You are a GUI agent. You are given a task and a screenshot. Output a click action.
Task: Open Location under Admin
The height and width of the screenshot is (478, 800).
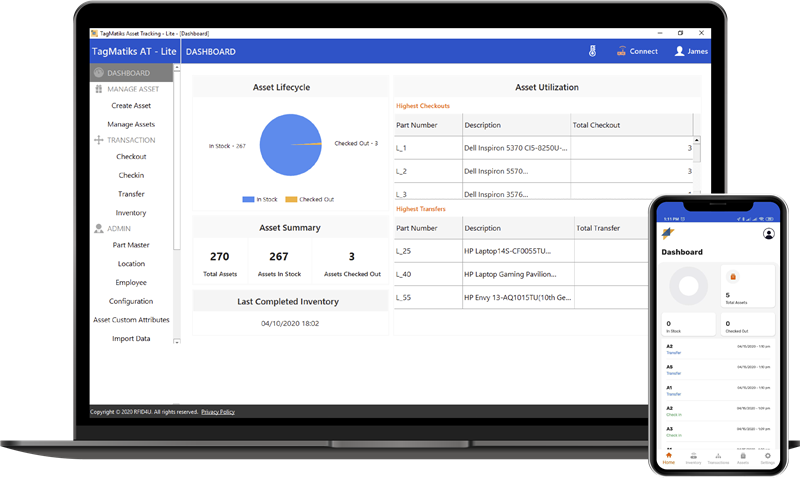[x=131, y=264]
